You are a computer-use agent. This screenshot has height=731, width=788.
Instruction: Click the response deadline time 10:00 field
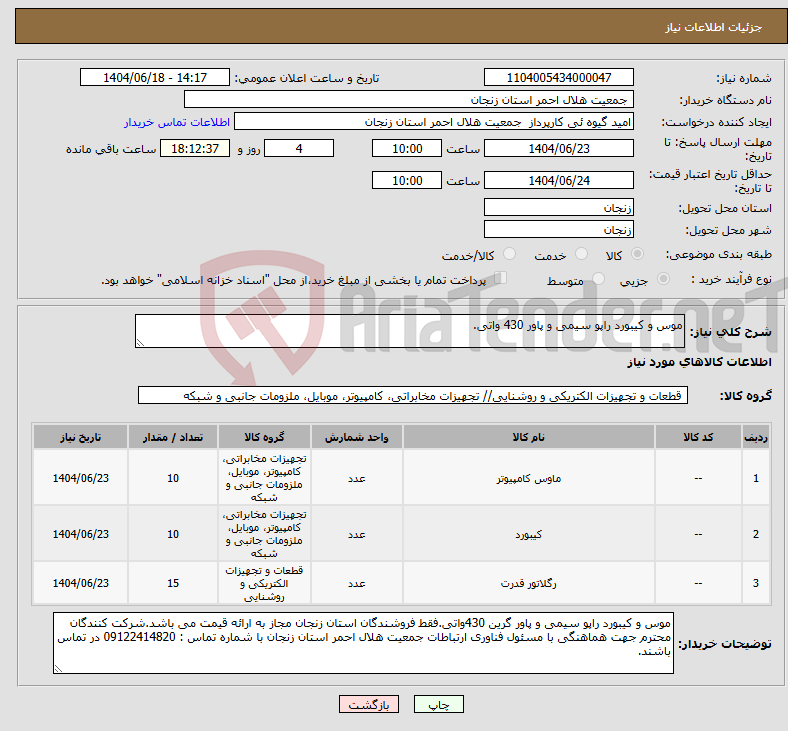[407, 148]
